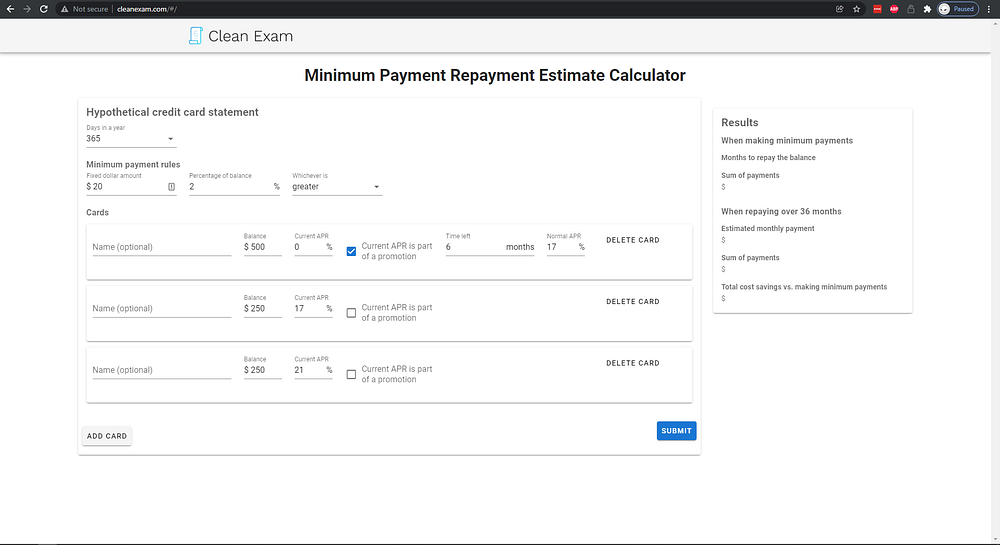The image size is (1000, 545).
Task: Check promotion checkbox on 21% APR card
Action: click(x=351, y=374)
